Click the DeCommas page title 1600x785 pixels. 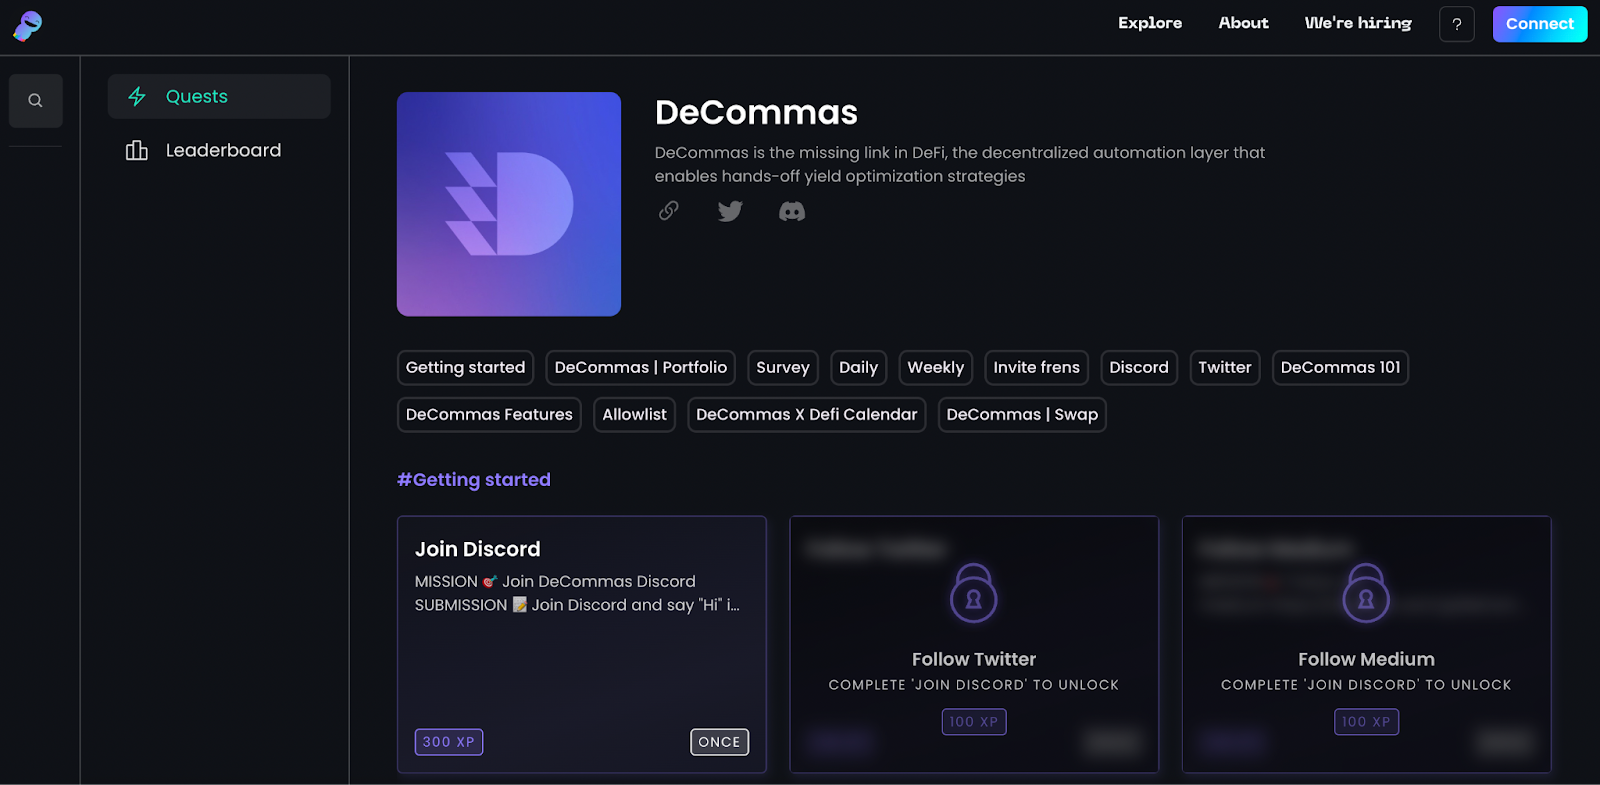pos(756,112)
